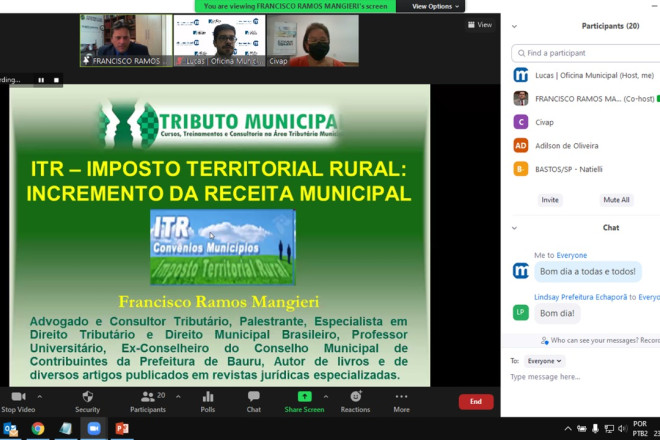Image resolution: width=660 pixels, height=440 pixels.
Task: Click BASTOS/SP - Natielli participant name
Action: pos(569,170)
